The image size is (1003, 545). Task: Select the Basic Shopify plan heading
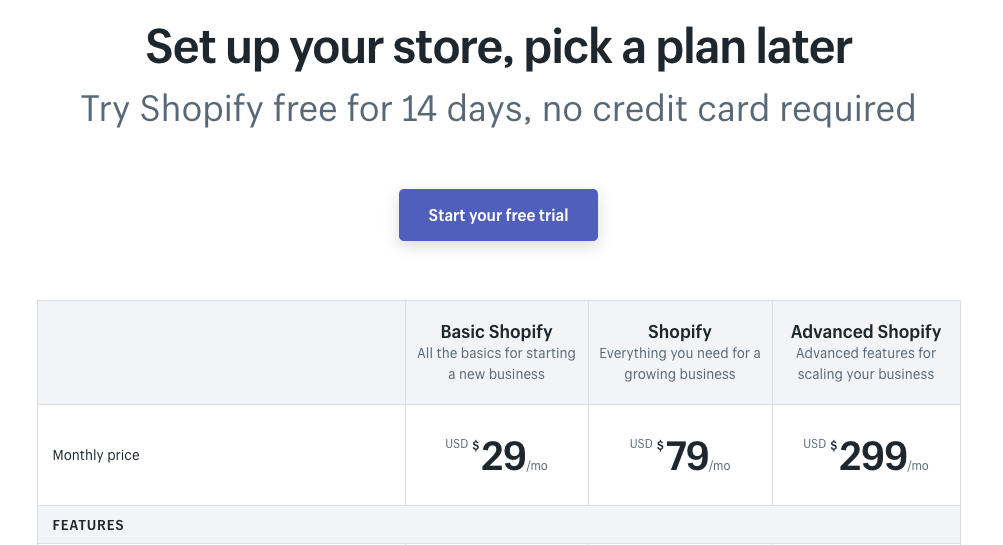coord(496,331)
